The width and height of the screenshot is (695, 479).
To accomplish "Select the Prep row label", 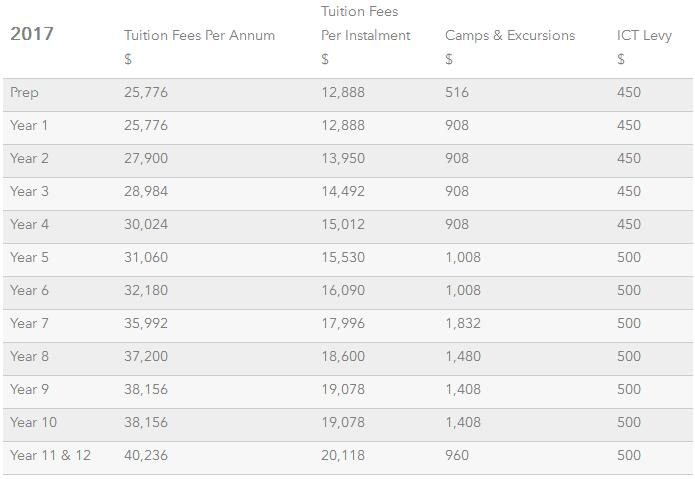I will 24,93.
